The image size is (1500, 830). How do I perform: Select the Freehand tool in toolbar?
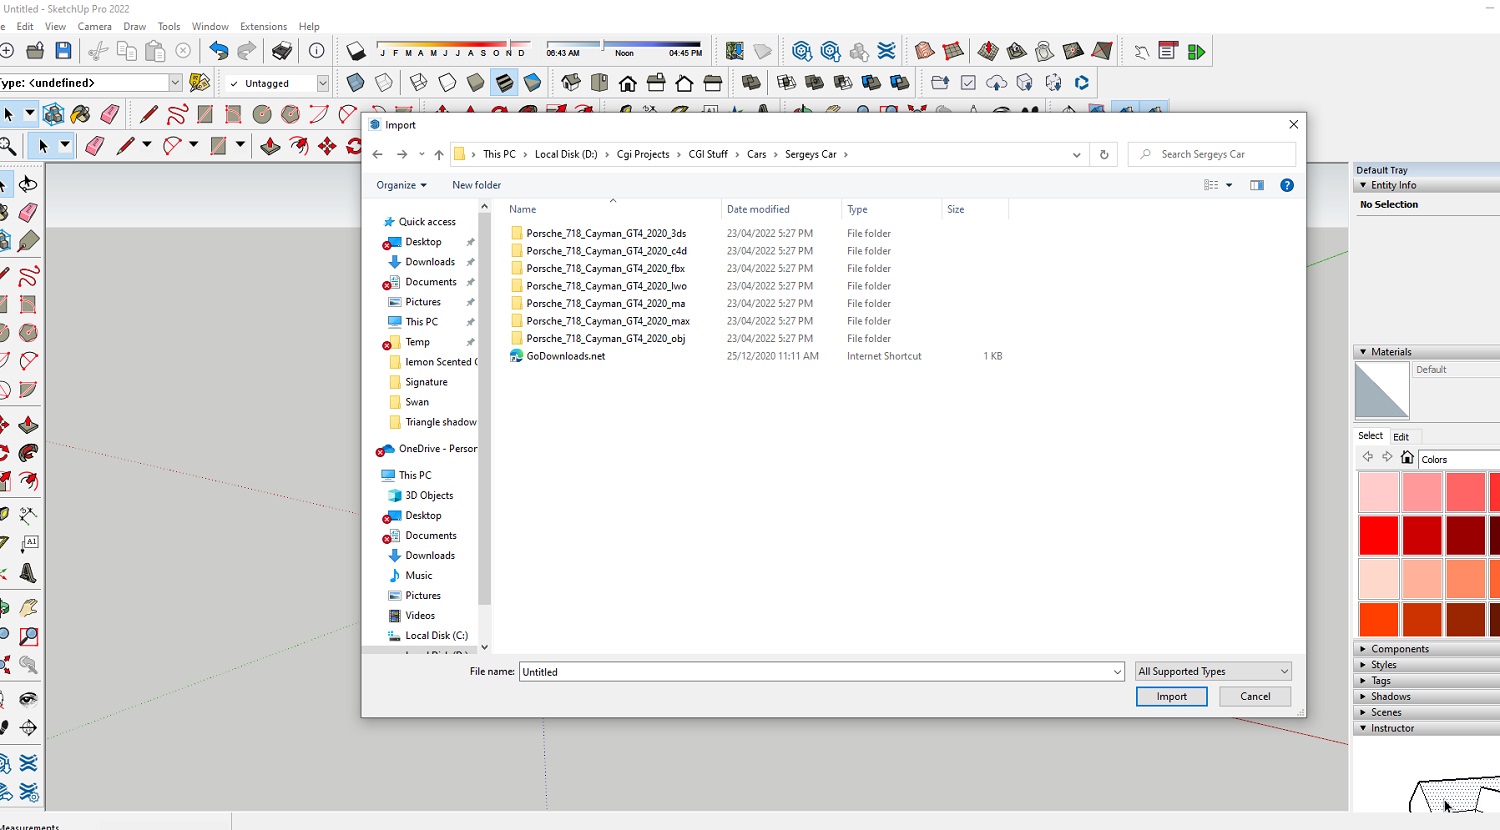coord(177,115)
